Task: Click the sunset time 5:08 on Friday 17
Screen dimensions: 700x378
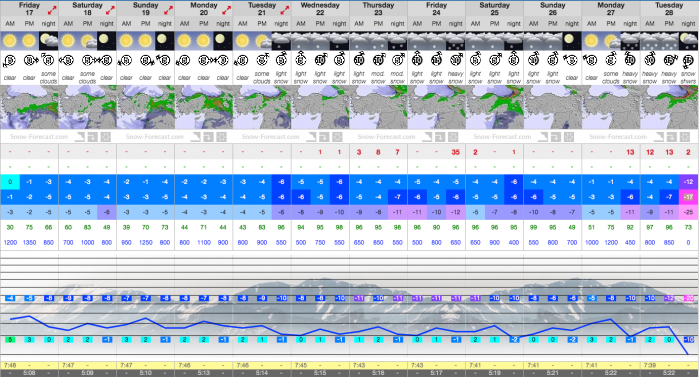Action: pos(29,373)
